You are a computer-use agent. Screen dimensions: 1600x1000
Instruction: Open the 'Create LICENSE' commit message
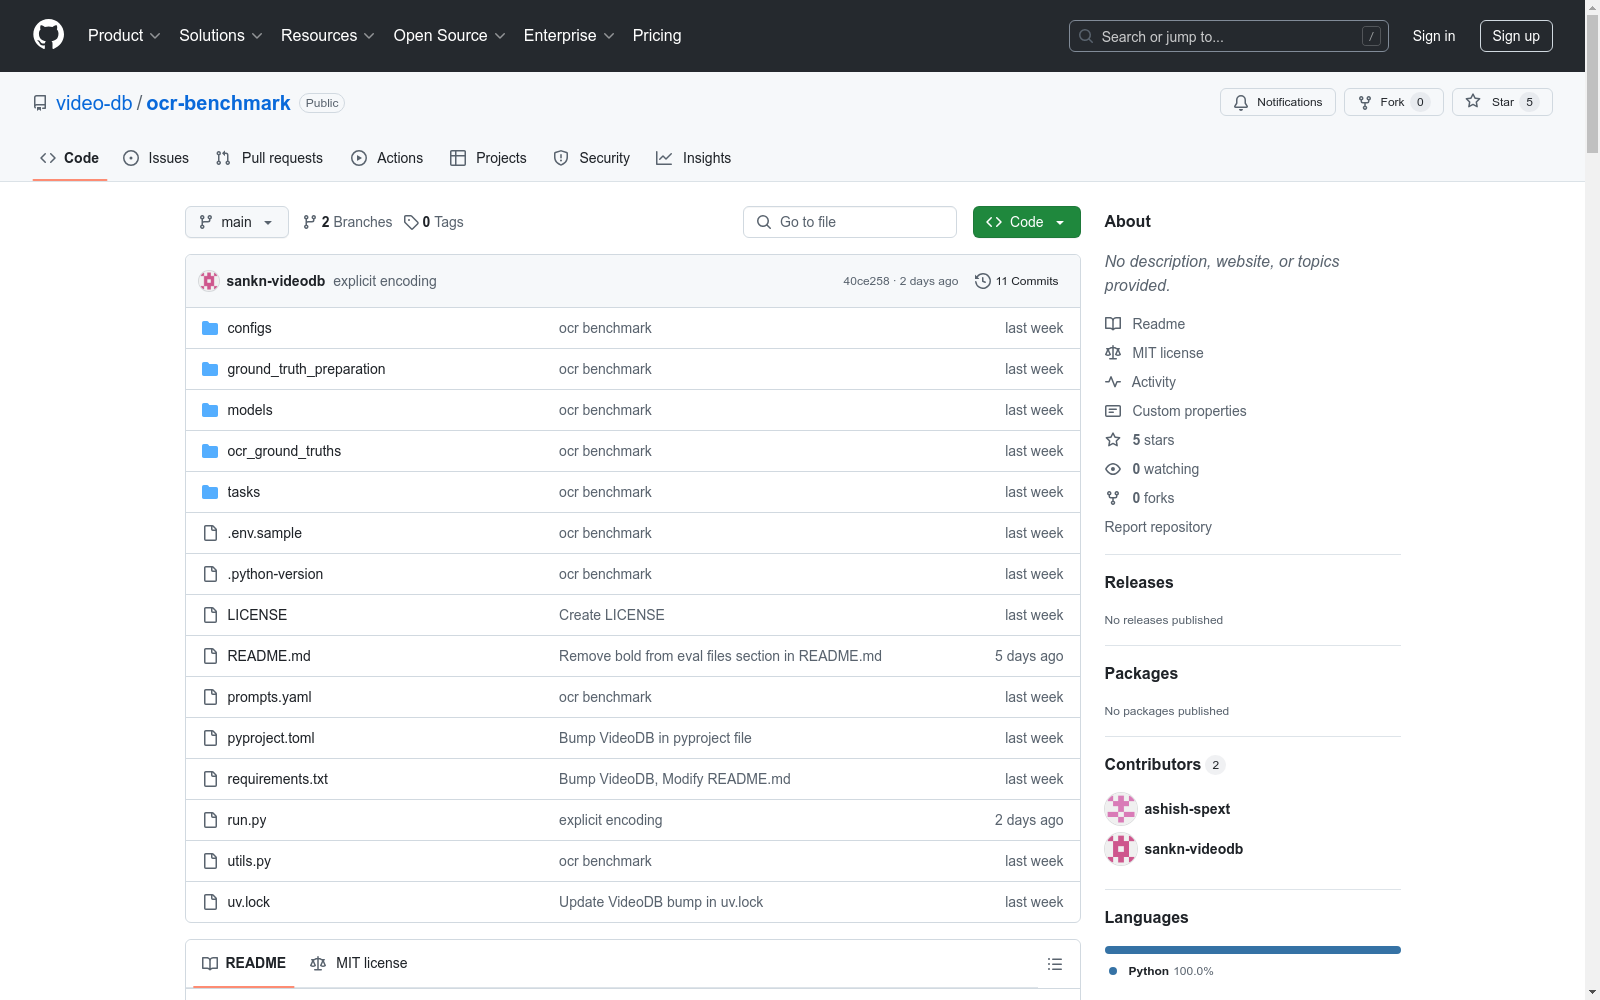click(612, 615)
